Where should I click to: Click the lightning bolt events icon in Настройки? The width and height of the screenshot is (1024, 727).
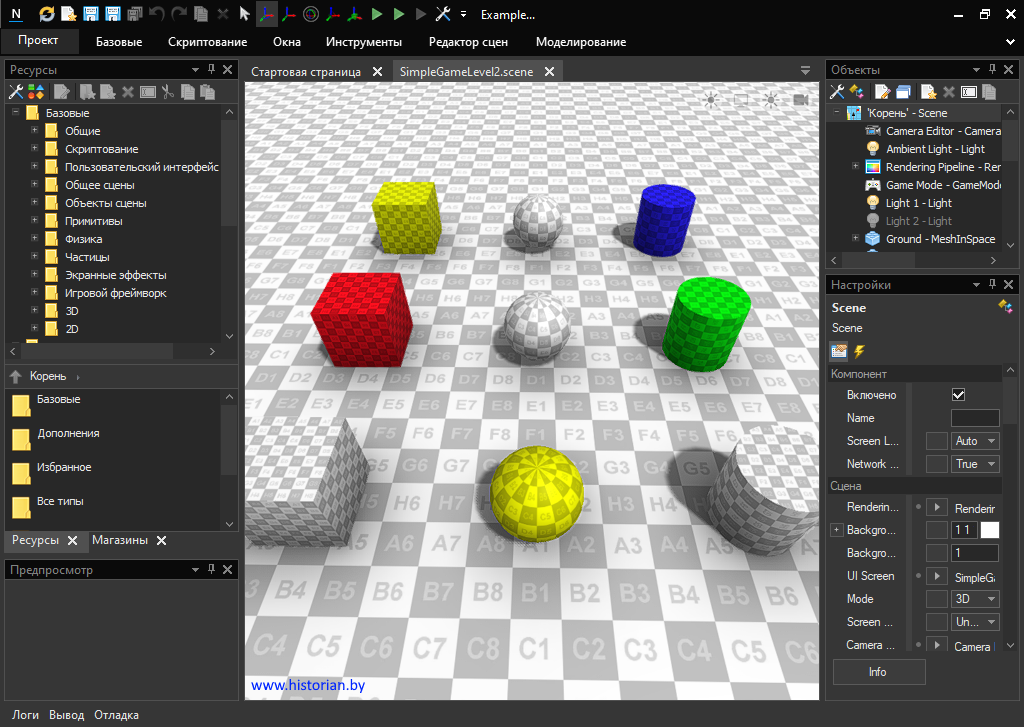[859, 351]
